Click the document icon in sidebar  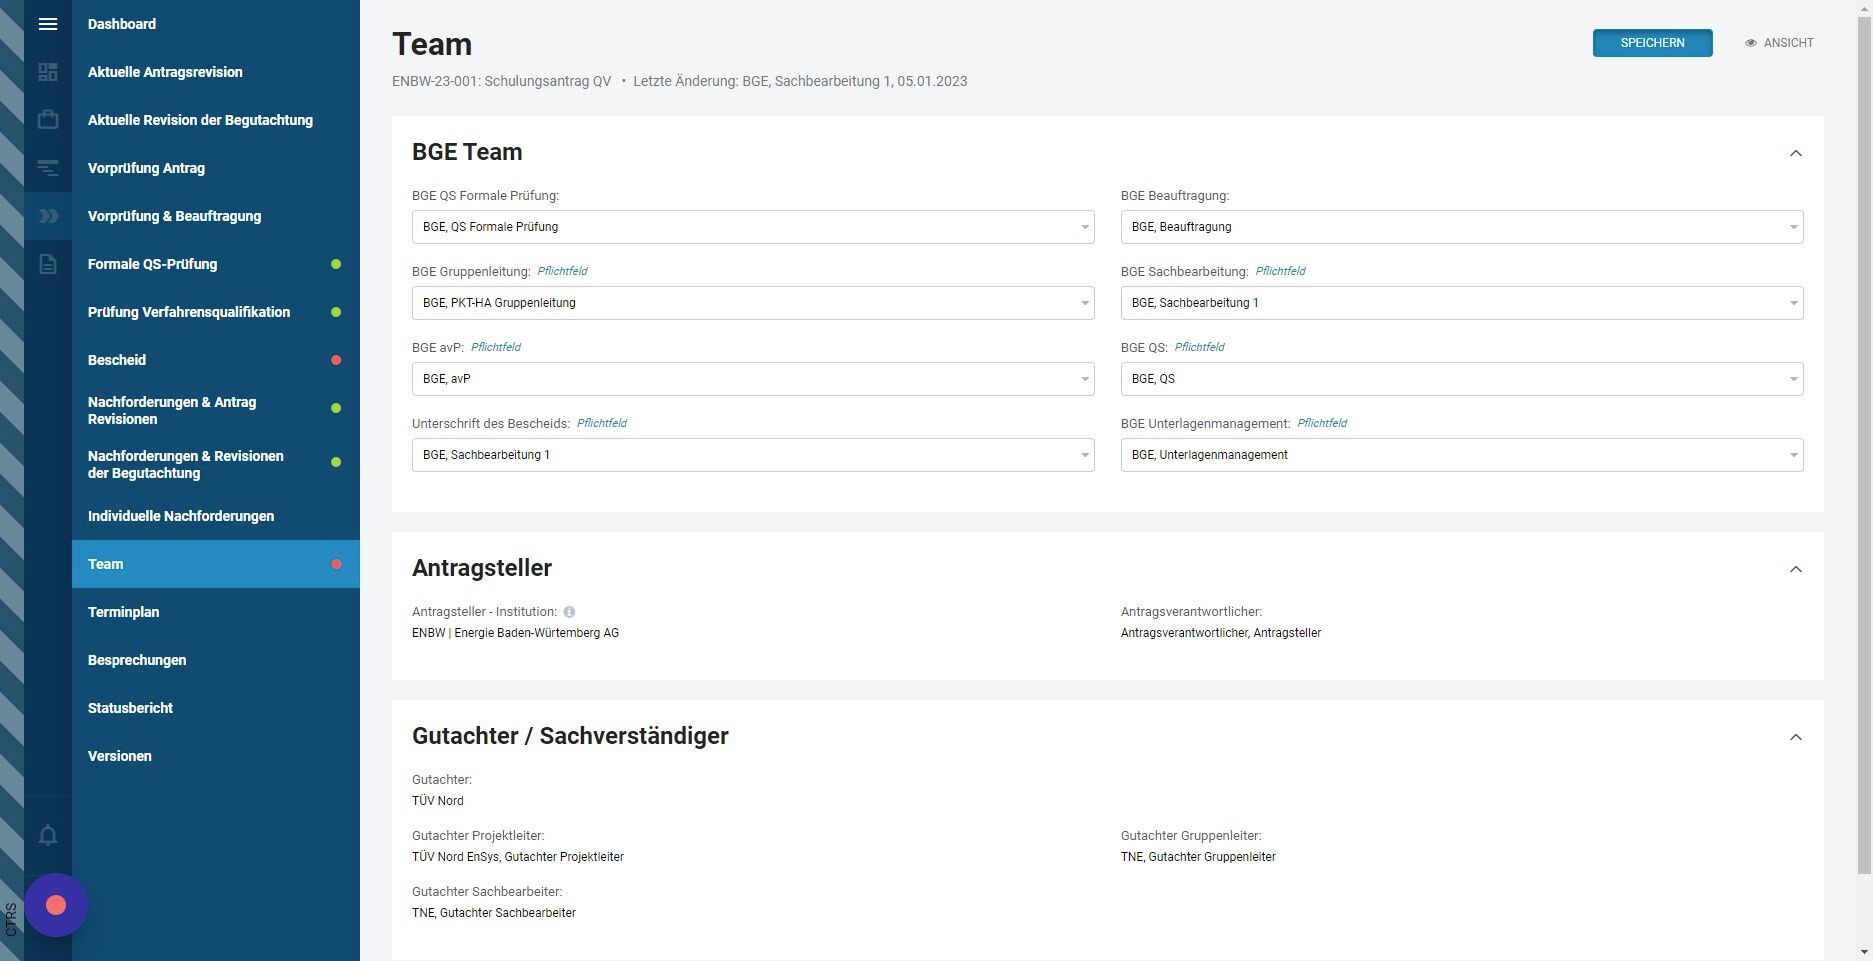pyautogui.click(x=48, y=264)
